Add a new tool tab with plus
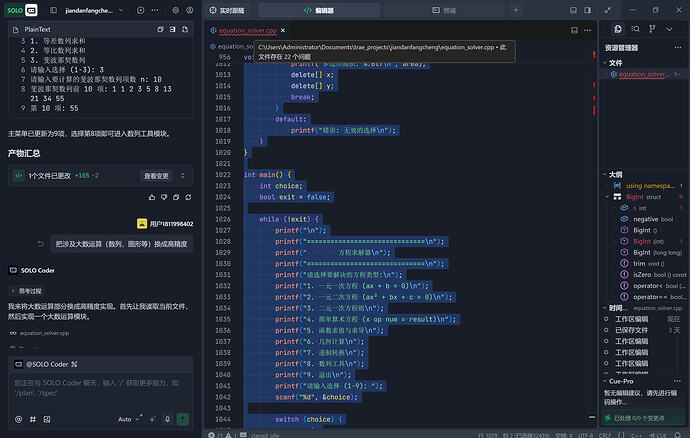Viewport: 690px width, 438px height. [515, 10]
